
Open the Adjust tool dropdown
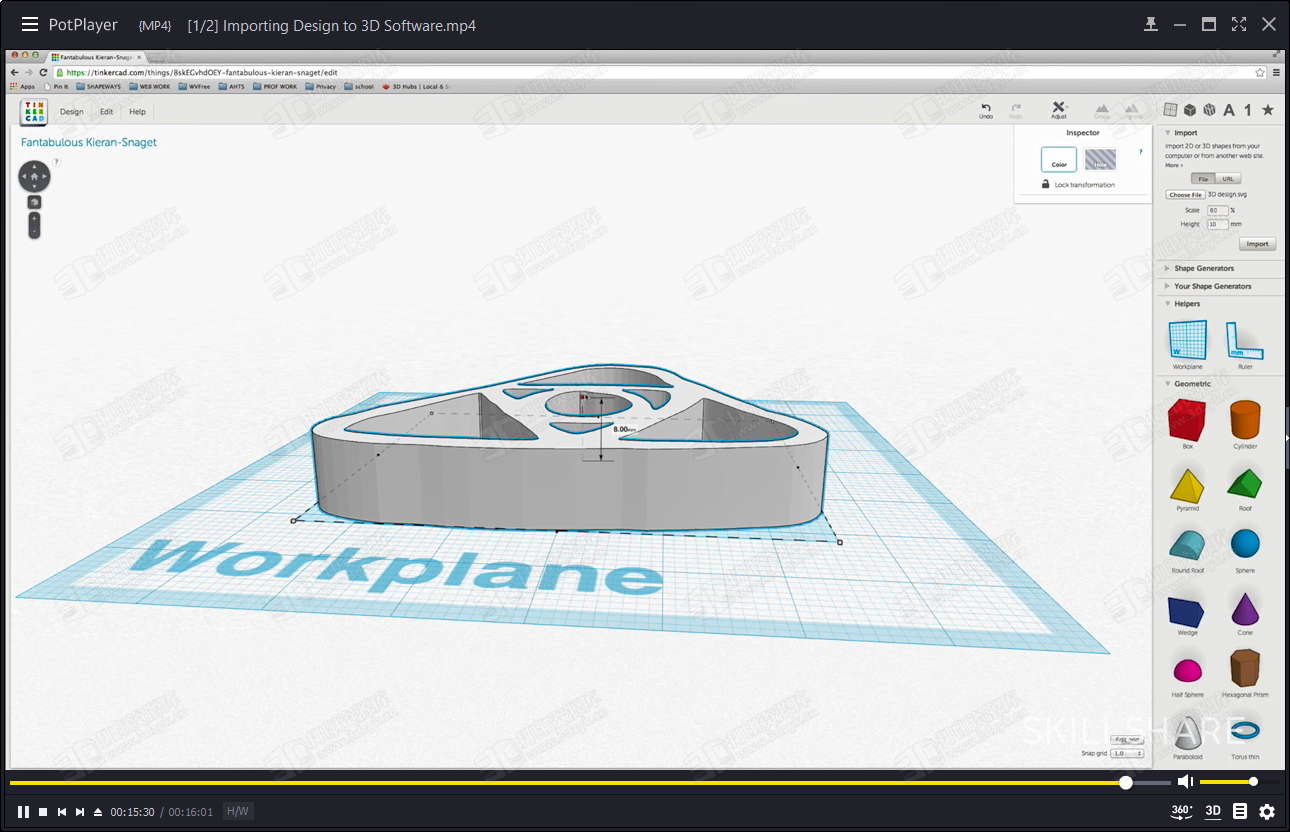[x=1060, y=110]
